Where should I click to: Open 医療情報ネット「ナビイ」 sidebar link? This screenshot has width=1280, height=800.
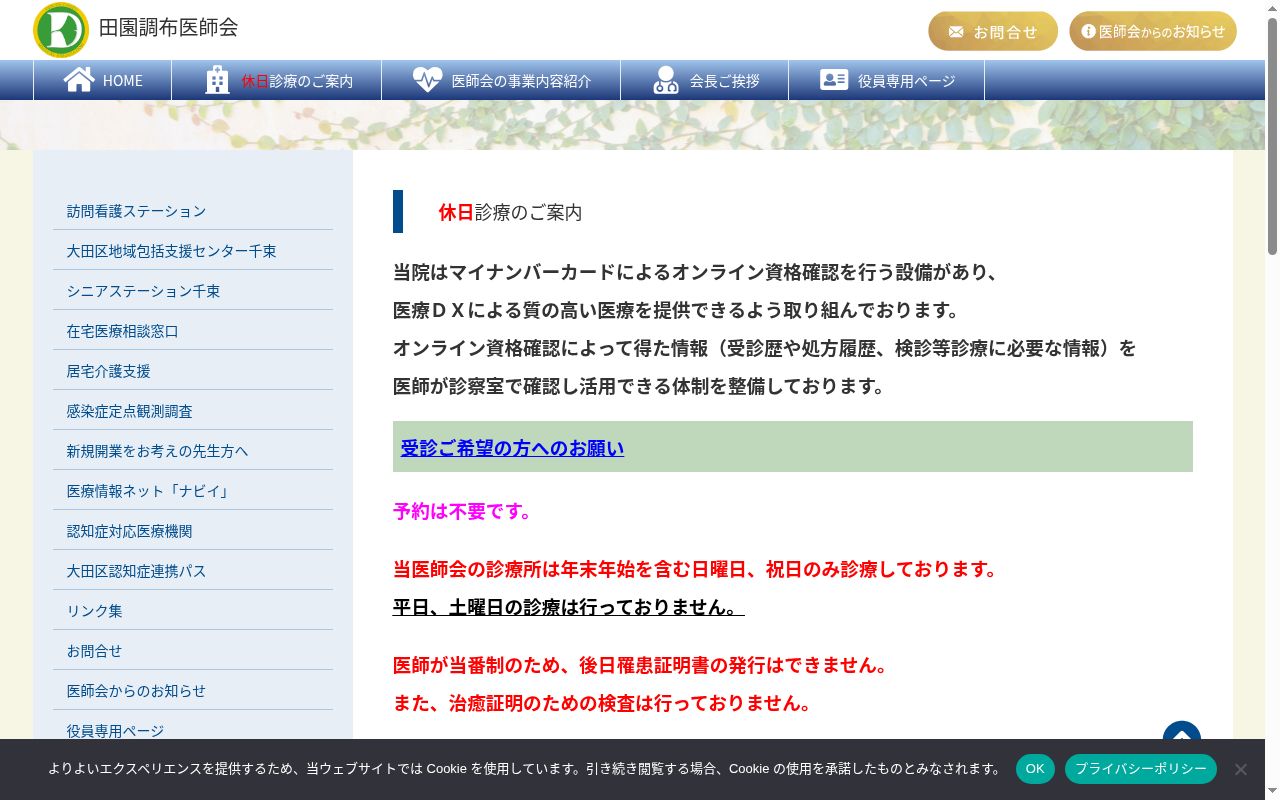click(193, 491)
